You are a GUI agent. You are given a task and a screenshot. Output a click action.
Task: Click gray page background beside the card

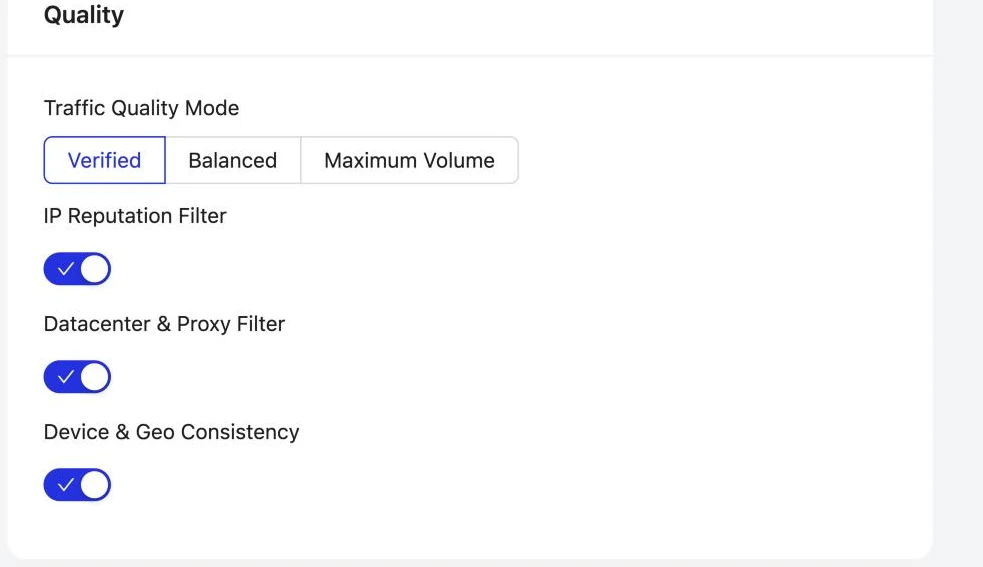(958, 282)
